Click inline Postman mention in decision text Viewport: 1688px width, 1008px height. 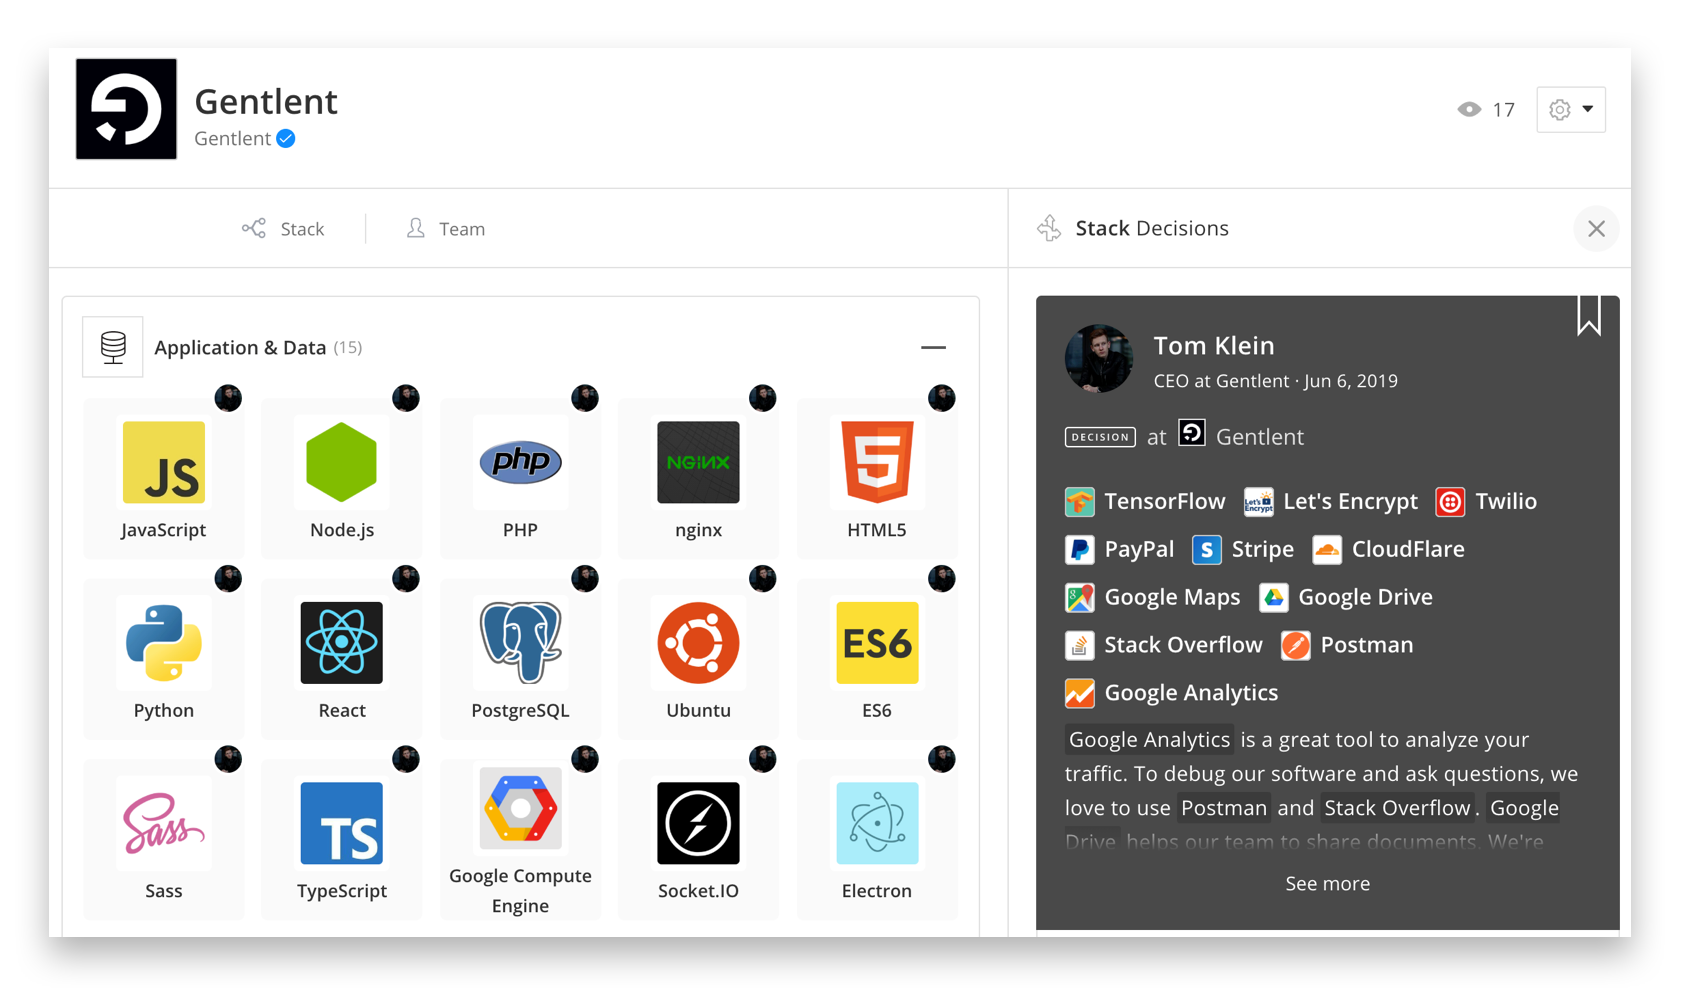(x=1223, y=808)
